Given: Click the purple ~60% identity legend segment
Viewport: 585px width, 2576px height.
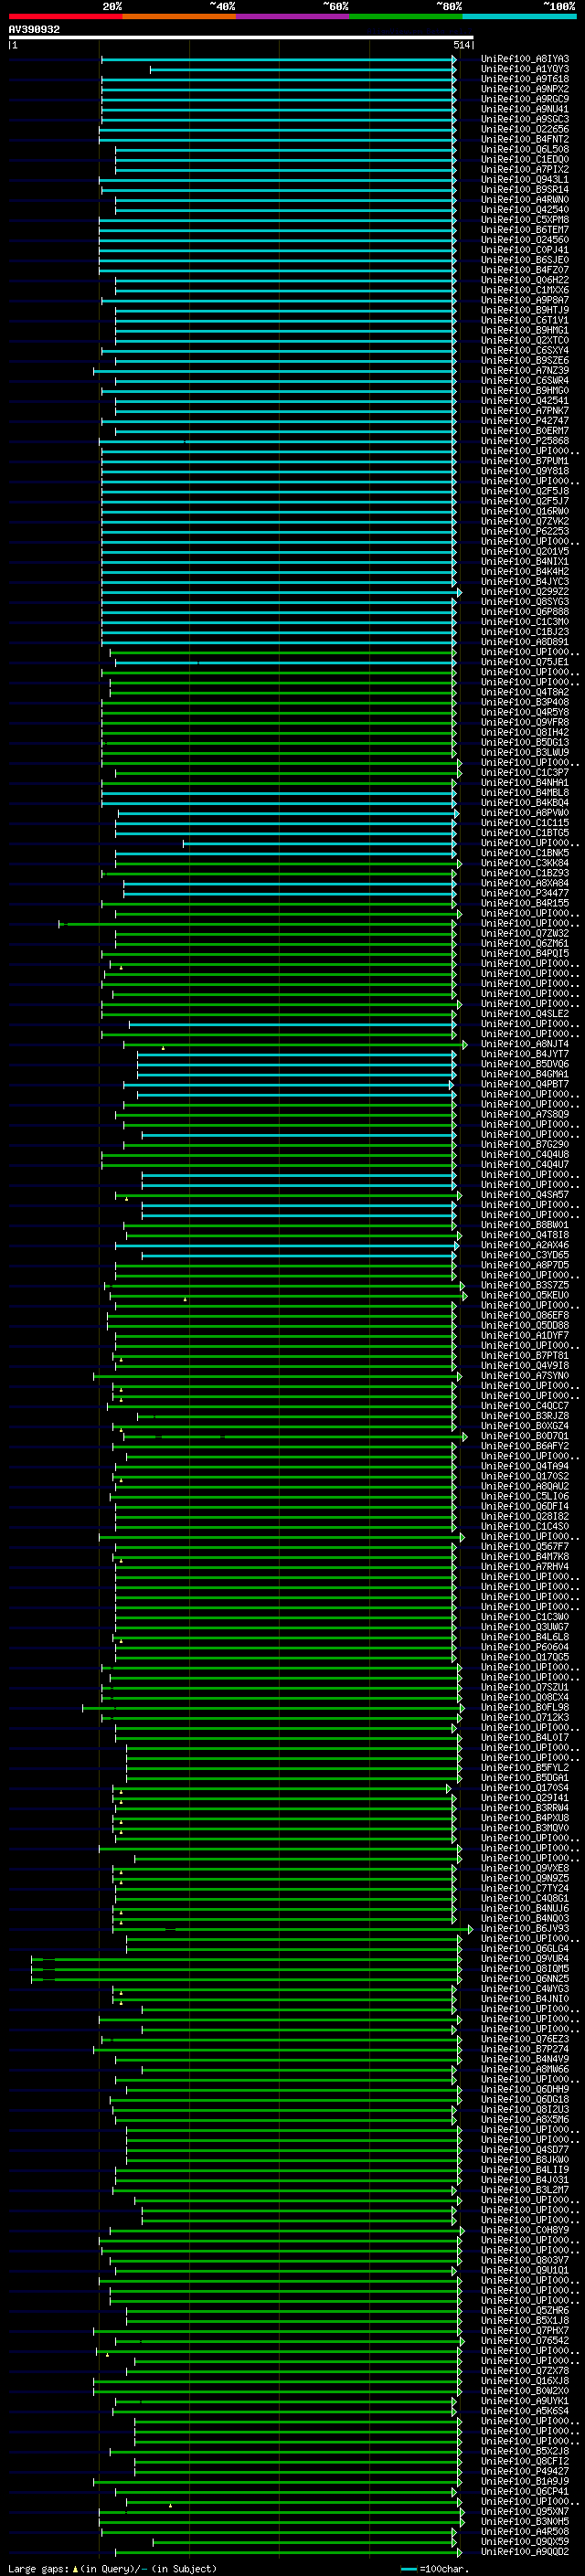Looking at the screenshot, I should (292, 17).
